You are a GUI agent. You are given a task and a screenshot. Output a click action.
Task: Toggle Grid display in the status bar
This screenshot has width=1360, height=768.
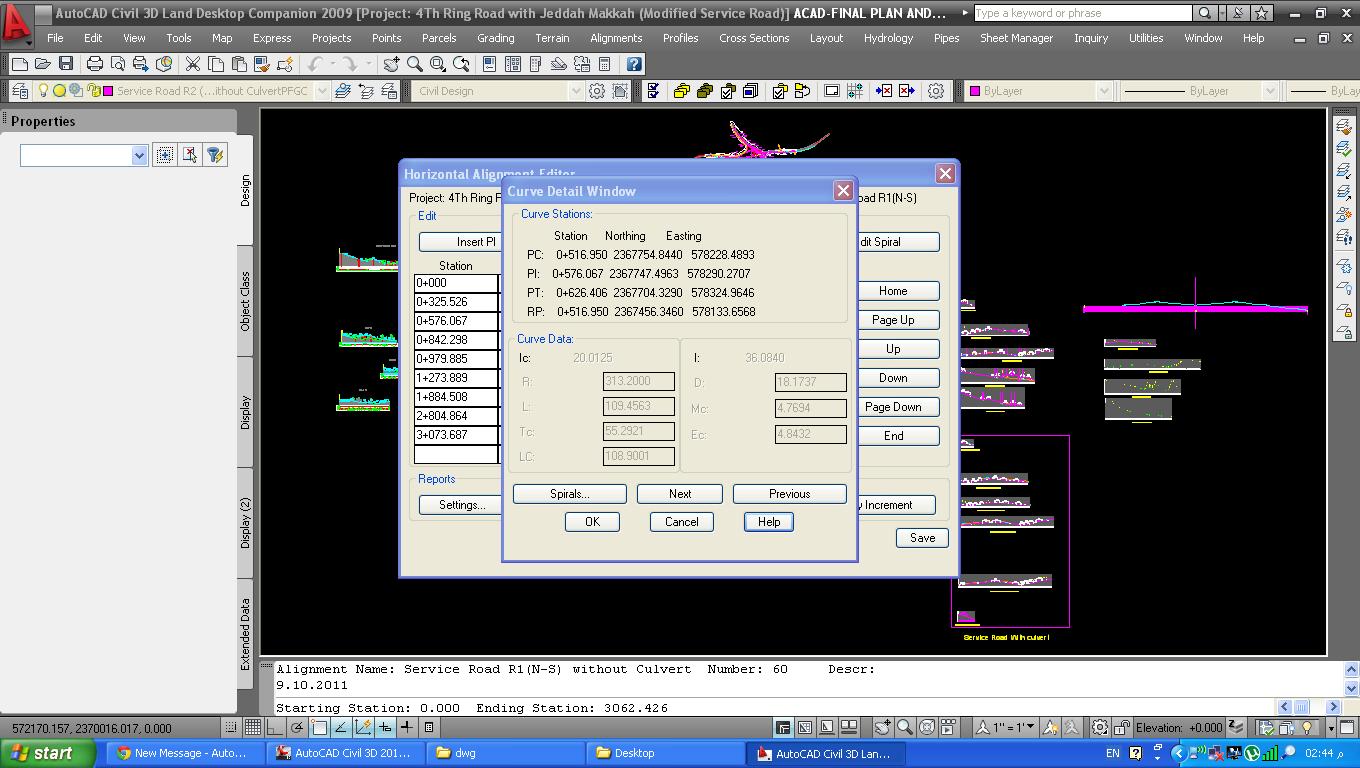(x=253, y=728)
